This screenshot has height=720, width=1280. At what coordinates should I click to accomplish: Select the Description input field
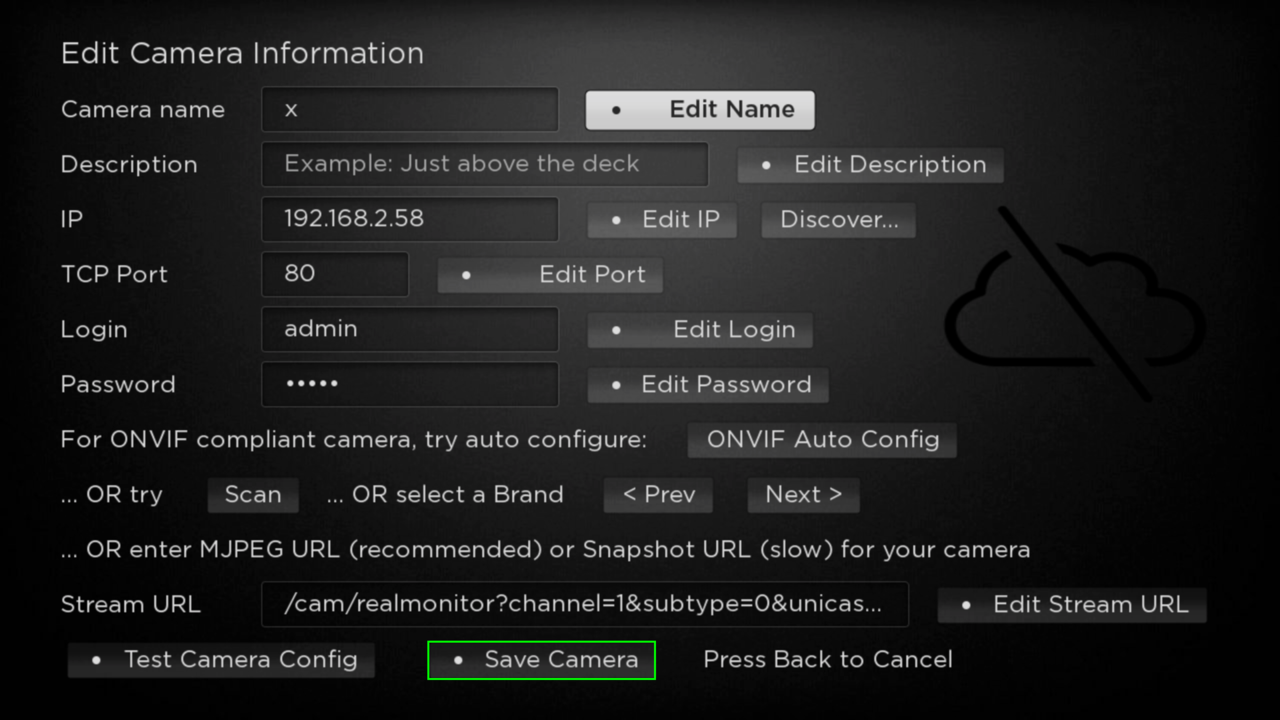coord(485,164)
